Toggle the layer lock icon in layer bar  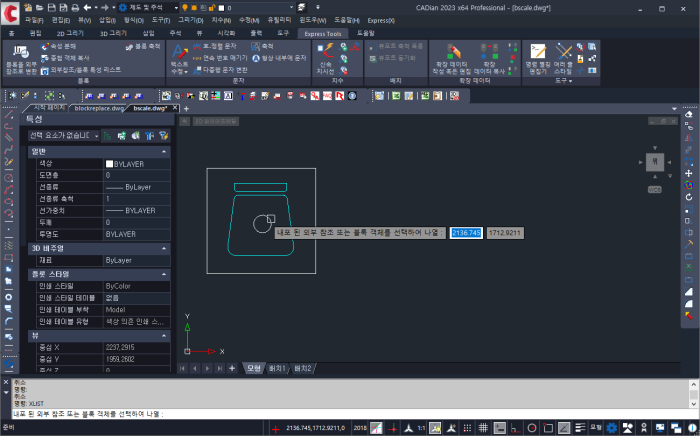coord(212,8)
